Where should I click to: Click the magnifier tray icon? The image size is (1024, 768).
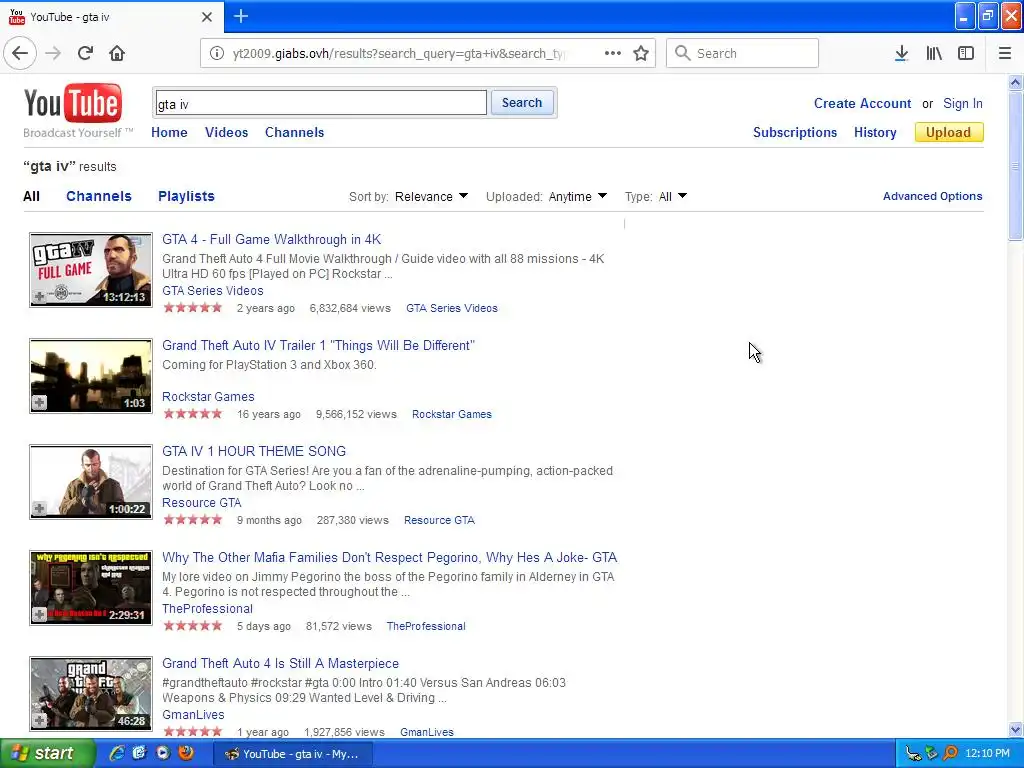point(950,754)
